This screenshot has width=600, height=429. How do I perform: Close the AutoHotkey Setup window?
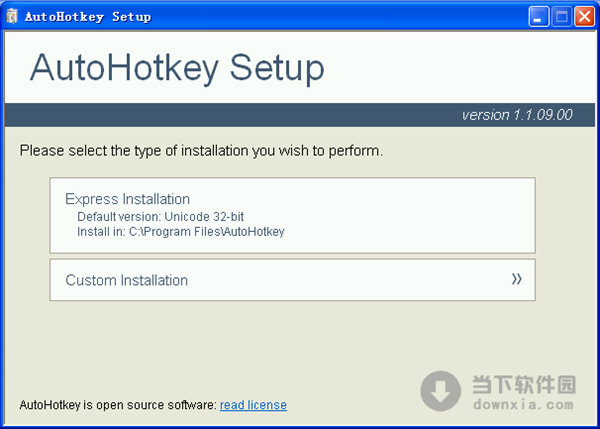[585, 16]
